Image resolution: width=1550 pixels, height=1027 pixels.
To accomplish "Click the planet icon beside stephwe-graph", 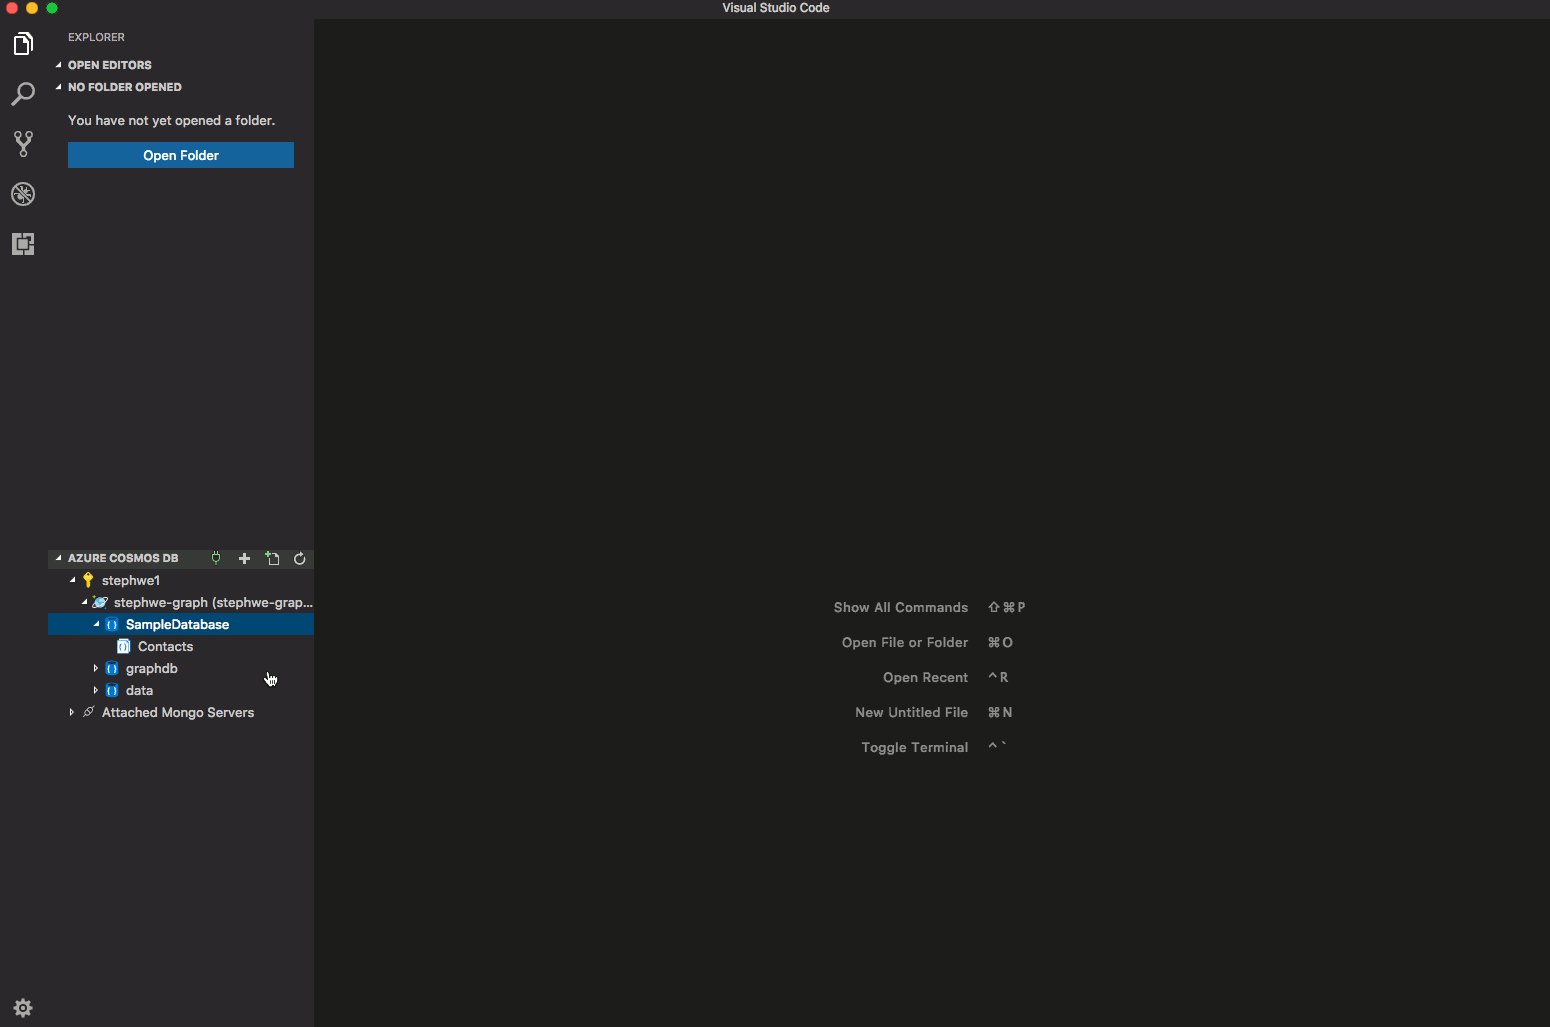I will (x=100, y=602).
